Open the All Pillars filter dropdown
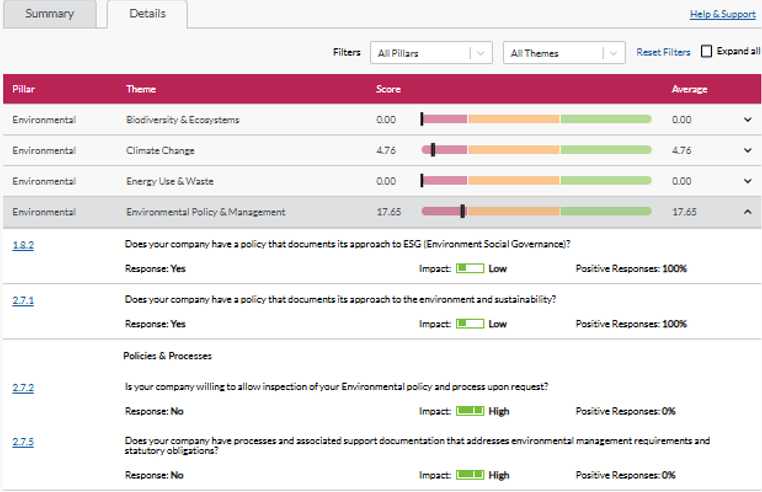The width and height of the screenshot is (762, 492). click(431, 53)
